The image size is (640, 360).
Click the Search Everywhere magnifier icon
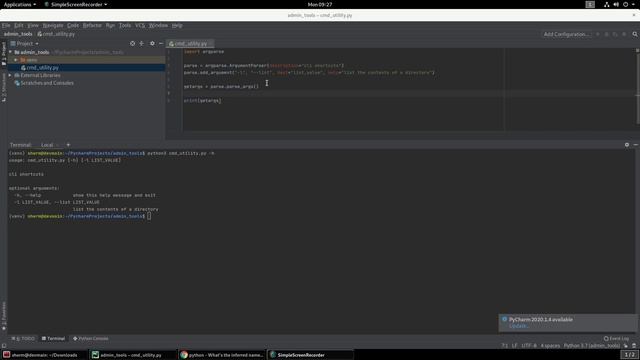635,34
